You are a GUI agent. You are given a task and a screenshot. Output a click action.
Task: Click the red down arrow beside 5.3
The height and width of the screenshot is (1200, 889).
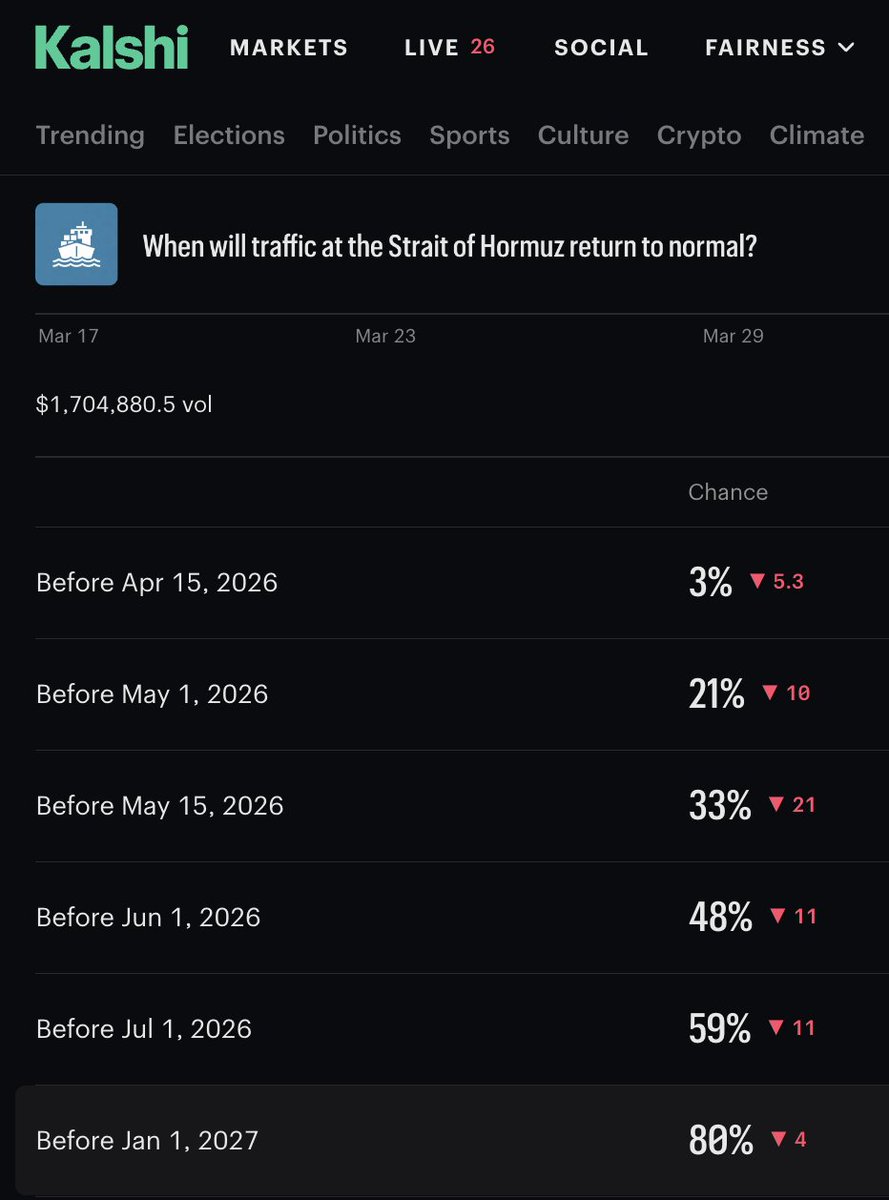coord(757,581)
